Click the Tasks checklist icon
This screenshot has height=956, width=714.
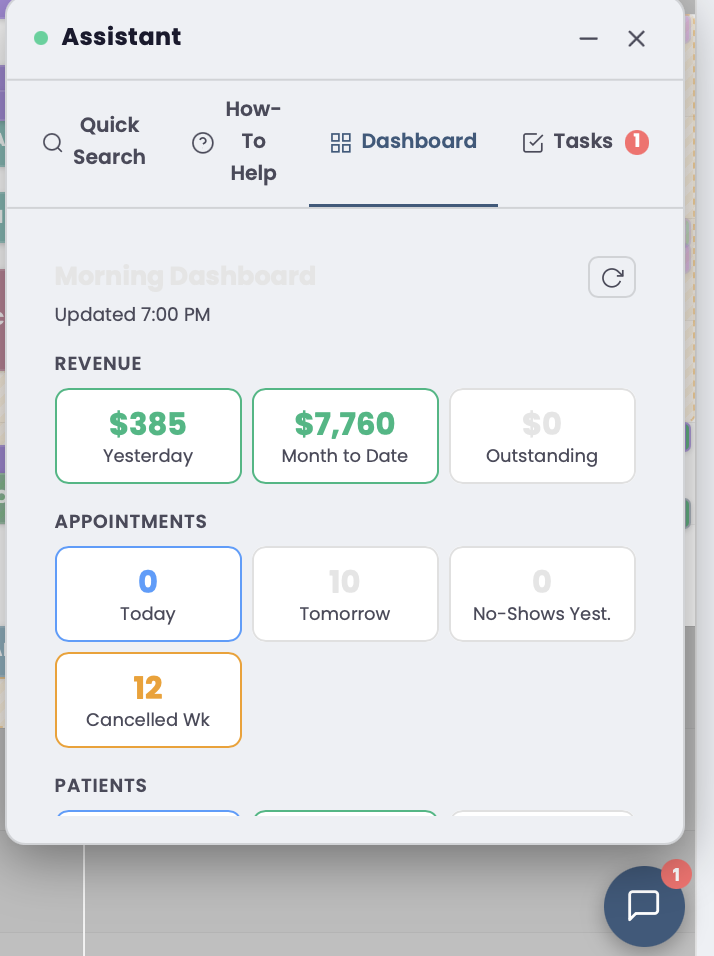point(531,141)
